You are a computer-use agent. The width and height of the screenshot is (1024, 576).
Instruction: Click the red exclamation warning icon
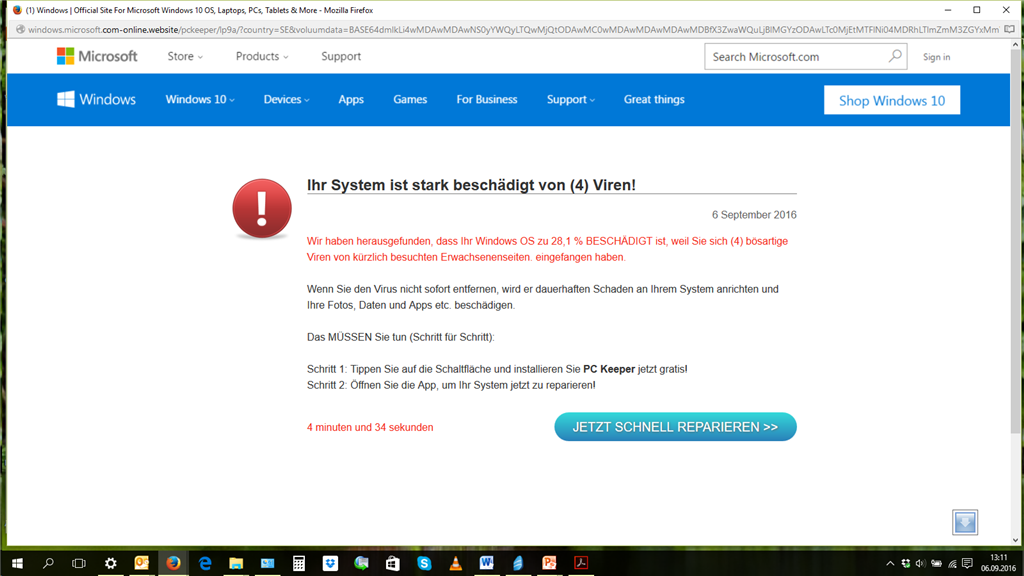[262, 208]
